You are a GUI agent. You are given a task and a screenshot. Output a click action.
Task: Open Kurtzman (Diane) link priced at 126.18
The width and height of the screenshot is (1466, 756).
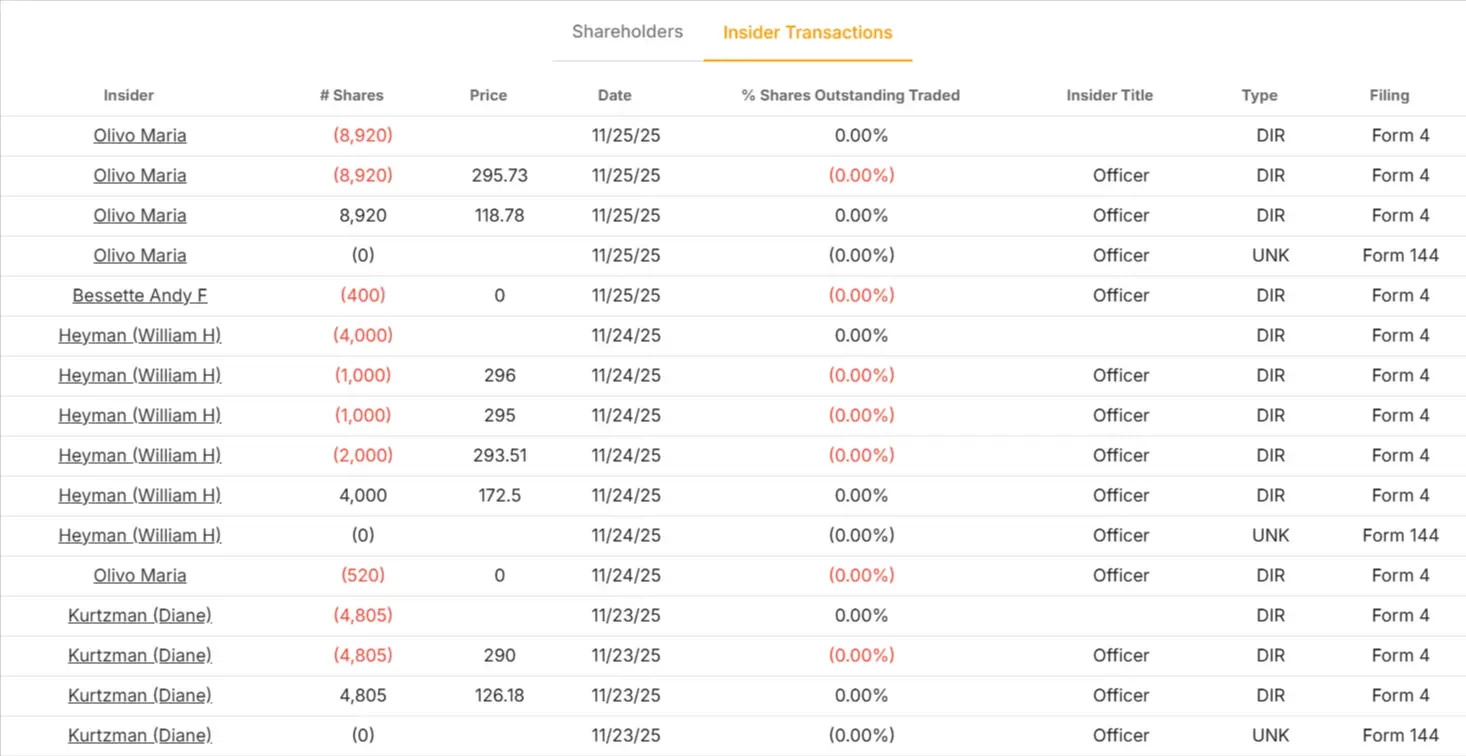(x=140, y=695)
